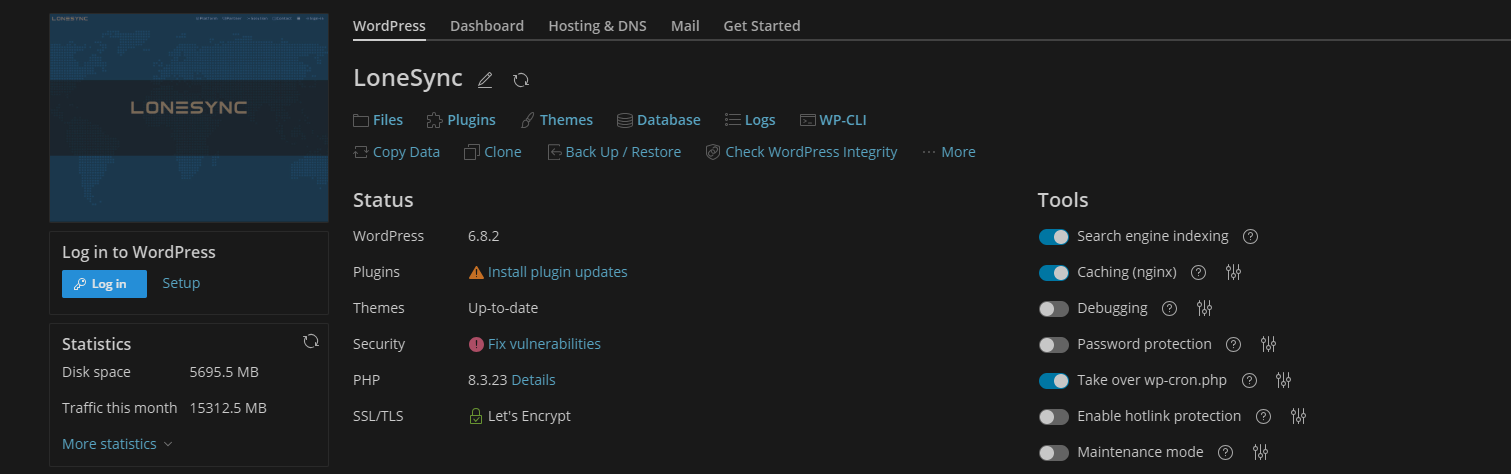Click the Log in button
Viewport: 1511px width, 474px height.
coord(104,284)
